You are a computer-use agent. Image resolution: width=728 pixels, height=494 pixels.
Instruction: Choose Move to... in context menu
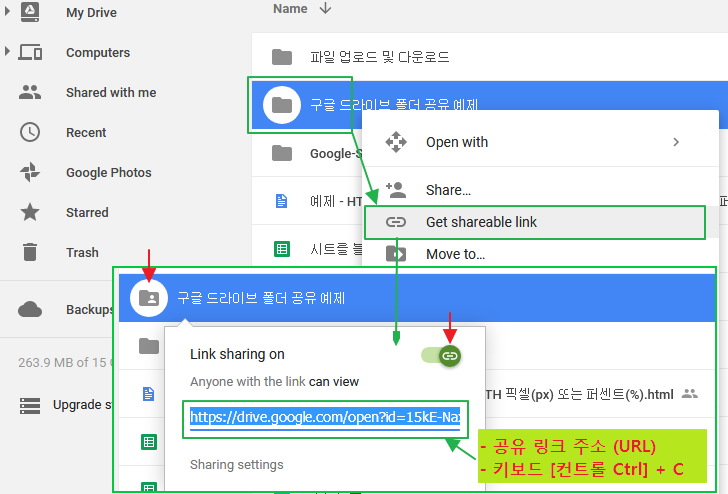pos(540,254)
